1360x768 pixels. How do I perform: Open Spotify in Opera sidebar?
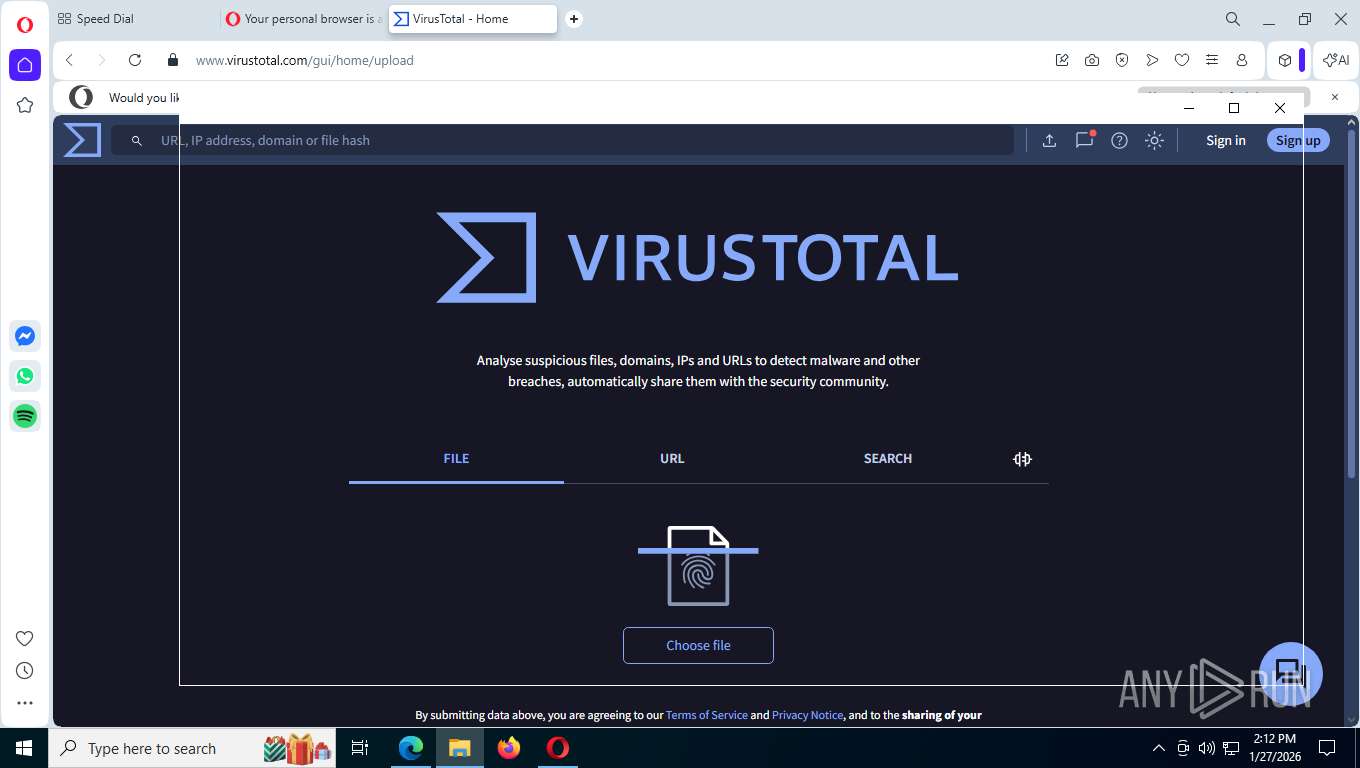(25, 416)
